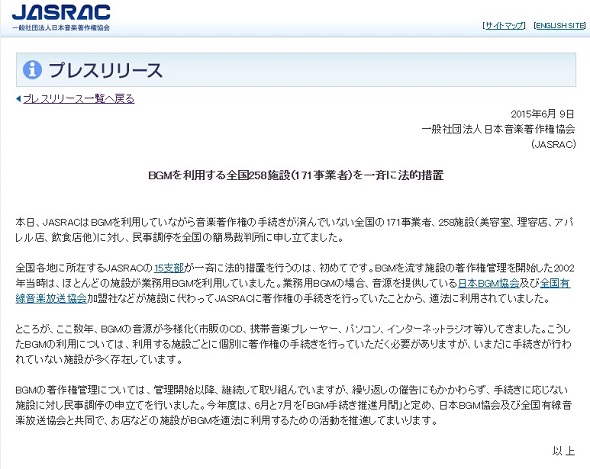Switch to the ENGLISH SITE
The image size is (590, 469).
560,26
